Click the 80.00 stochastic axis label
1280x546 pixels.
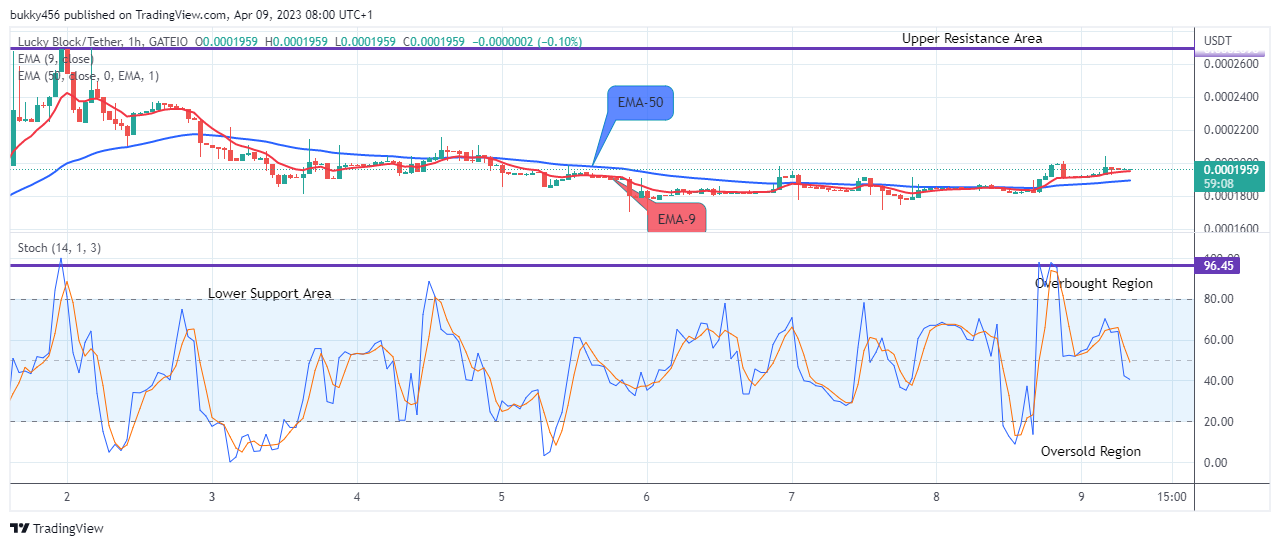[x=1219, y=299]
